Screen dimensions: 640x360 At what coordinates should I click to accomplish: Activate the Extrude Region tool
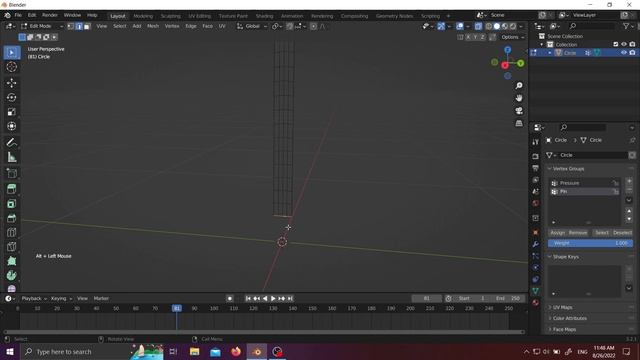pyautogui.click(x=11, y=189)
